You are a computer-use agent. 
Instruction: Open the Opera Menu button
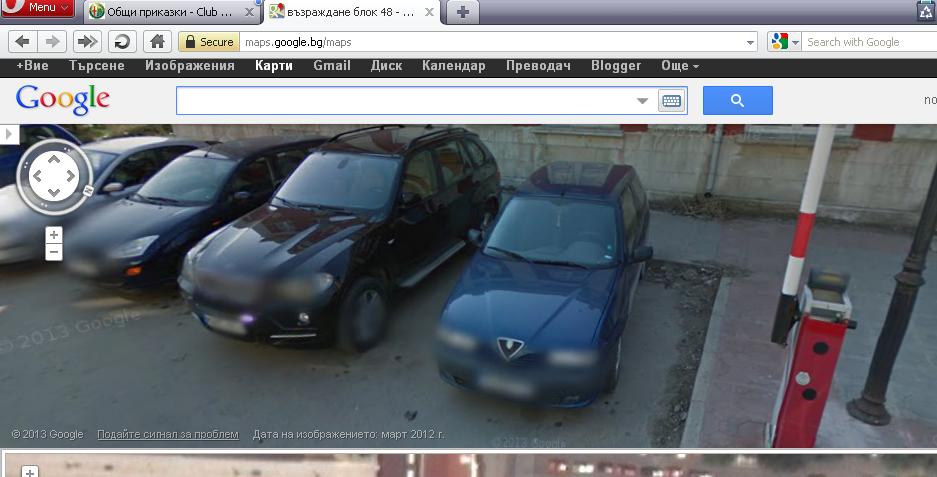[38, 9]
